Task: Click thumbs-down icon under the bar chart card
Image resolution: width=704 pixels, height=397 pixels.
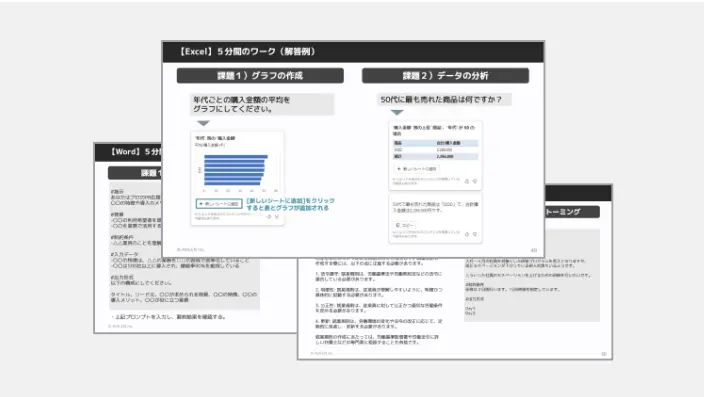Action: pyautogui.click(x=277, y=216)
